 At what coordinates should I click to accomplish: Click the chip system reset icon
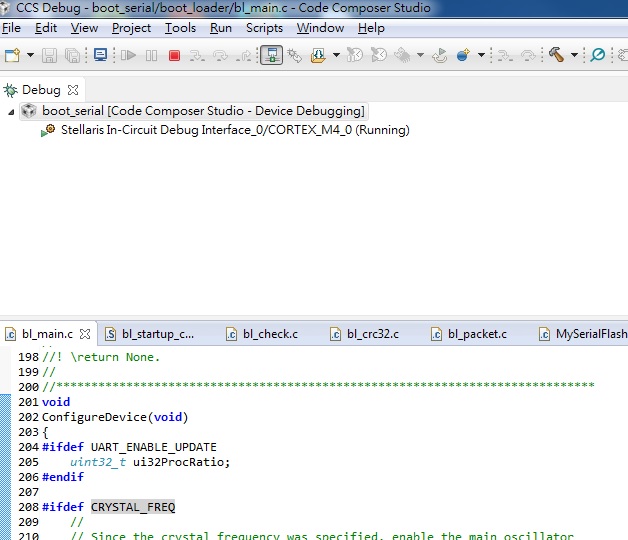pyautogui.click(x=403, y=55)
